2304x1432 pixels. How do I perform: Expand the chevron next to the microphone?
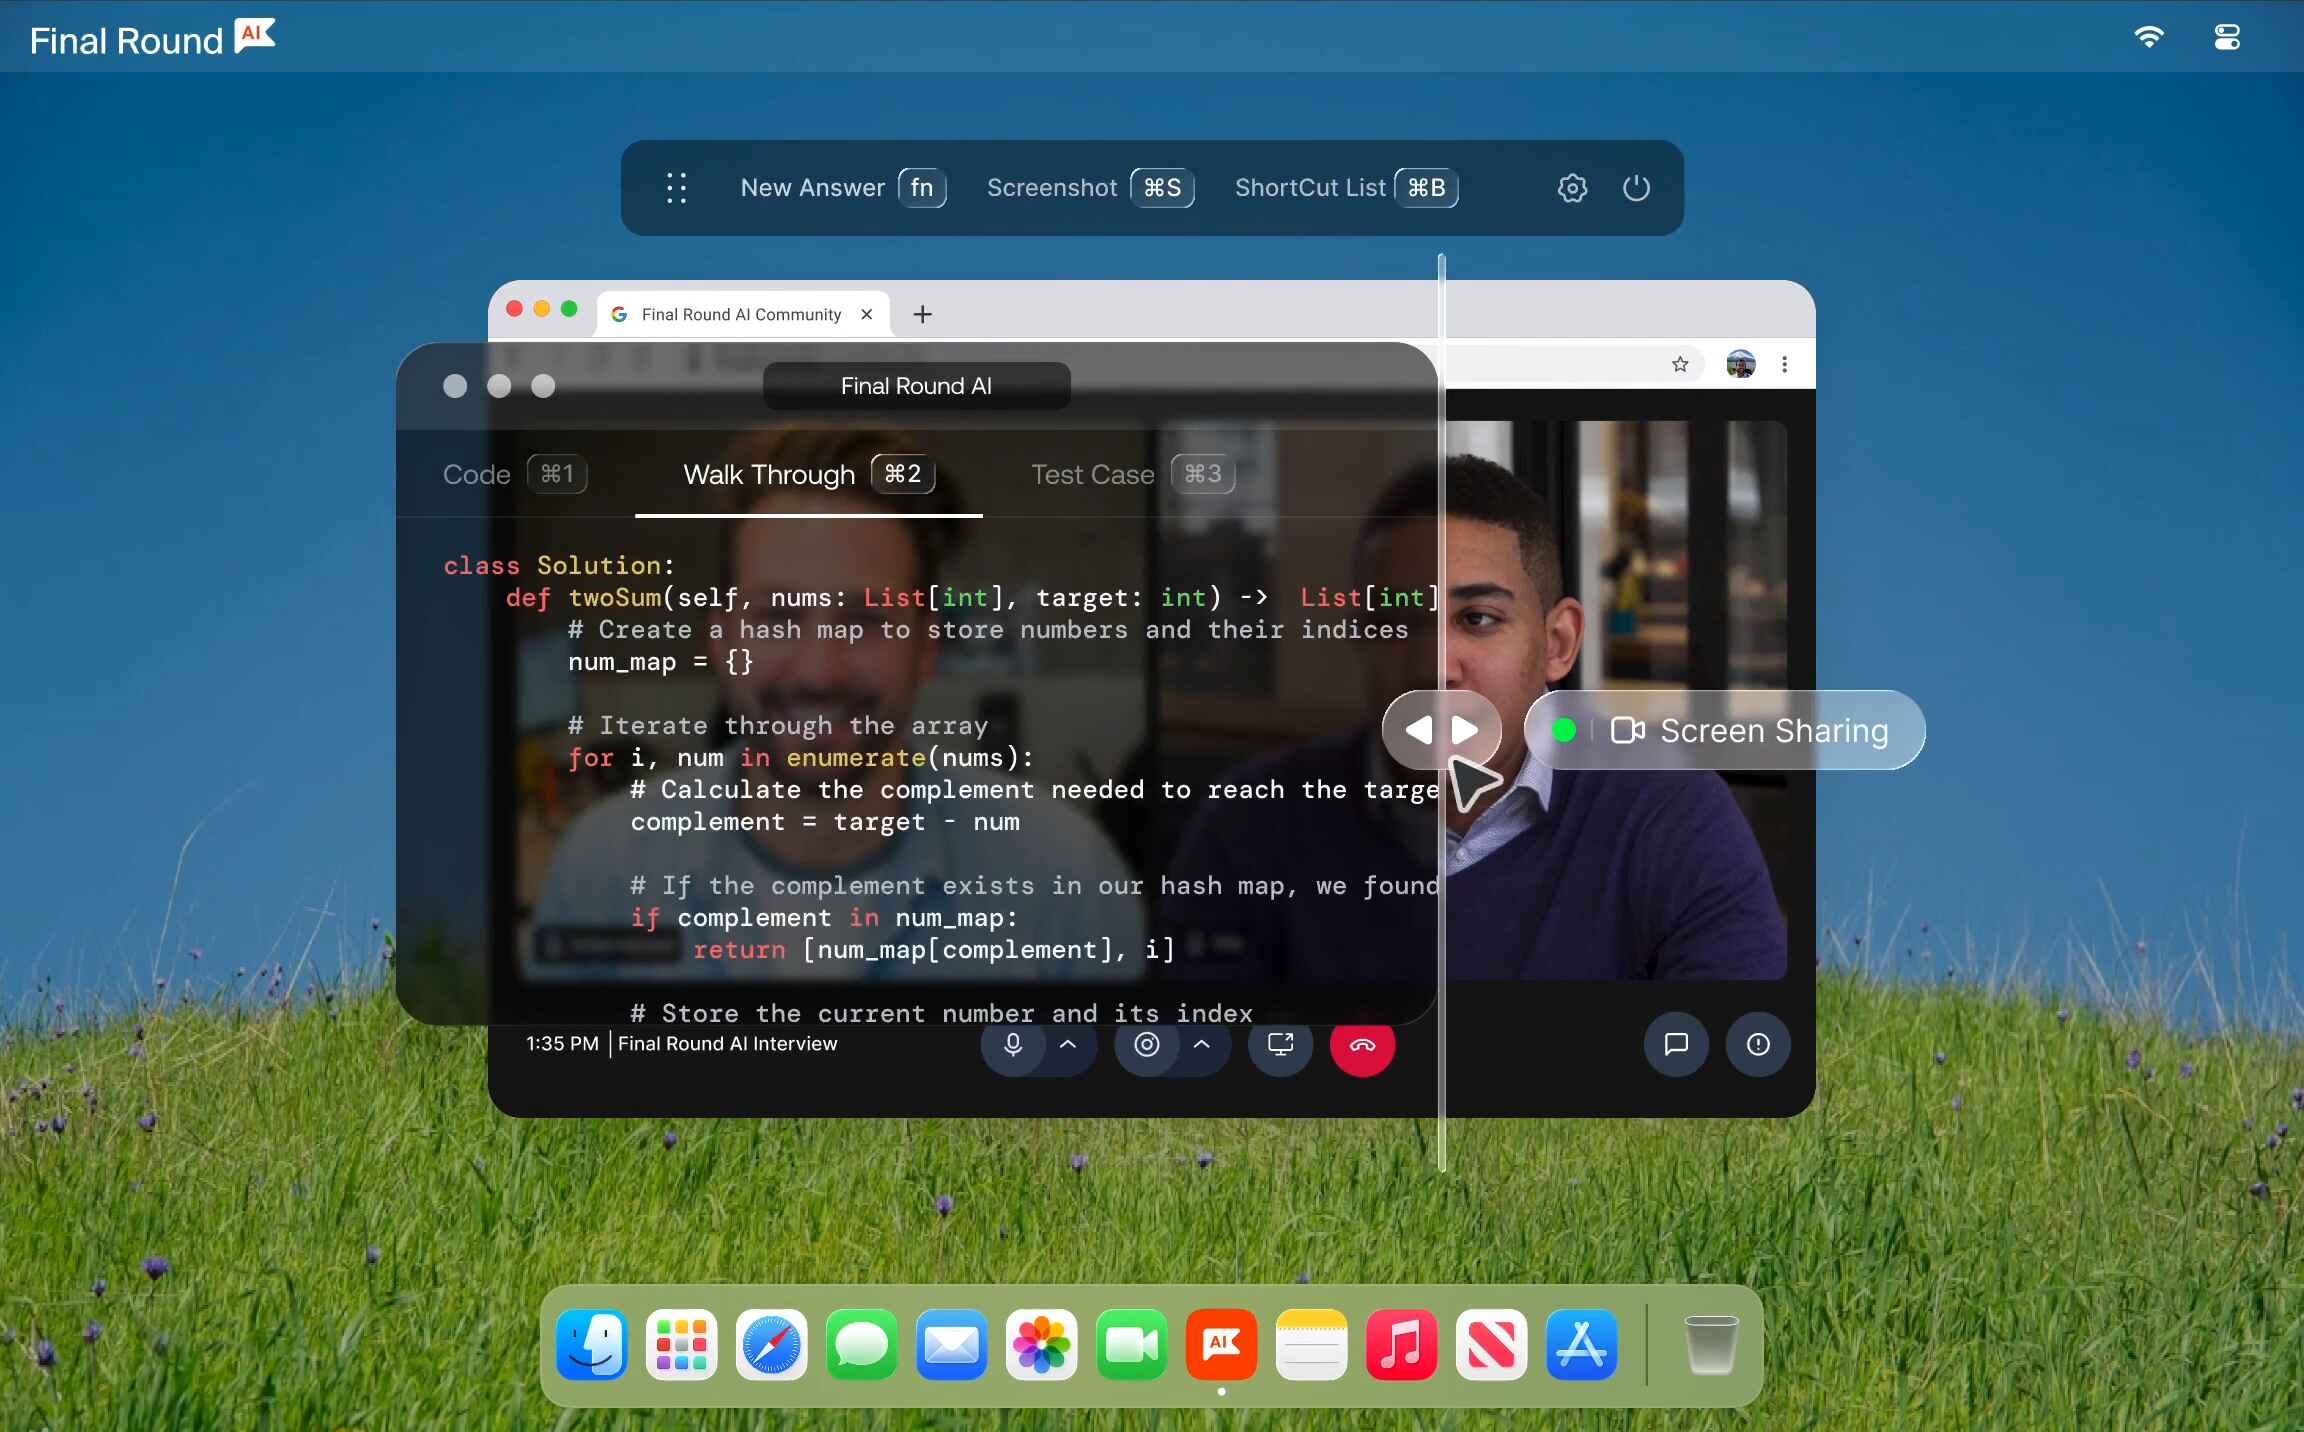1066,1046
